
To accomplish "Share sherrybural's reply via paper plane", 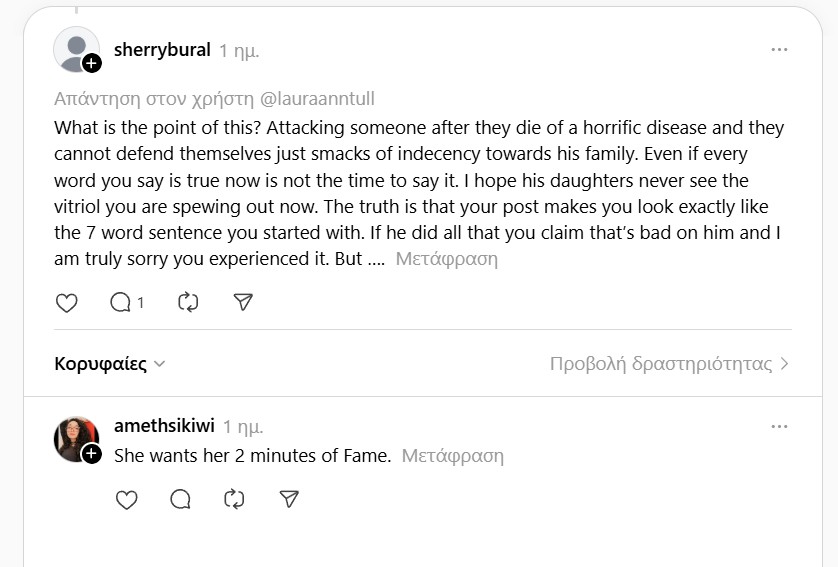I will tap(243, 302).
